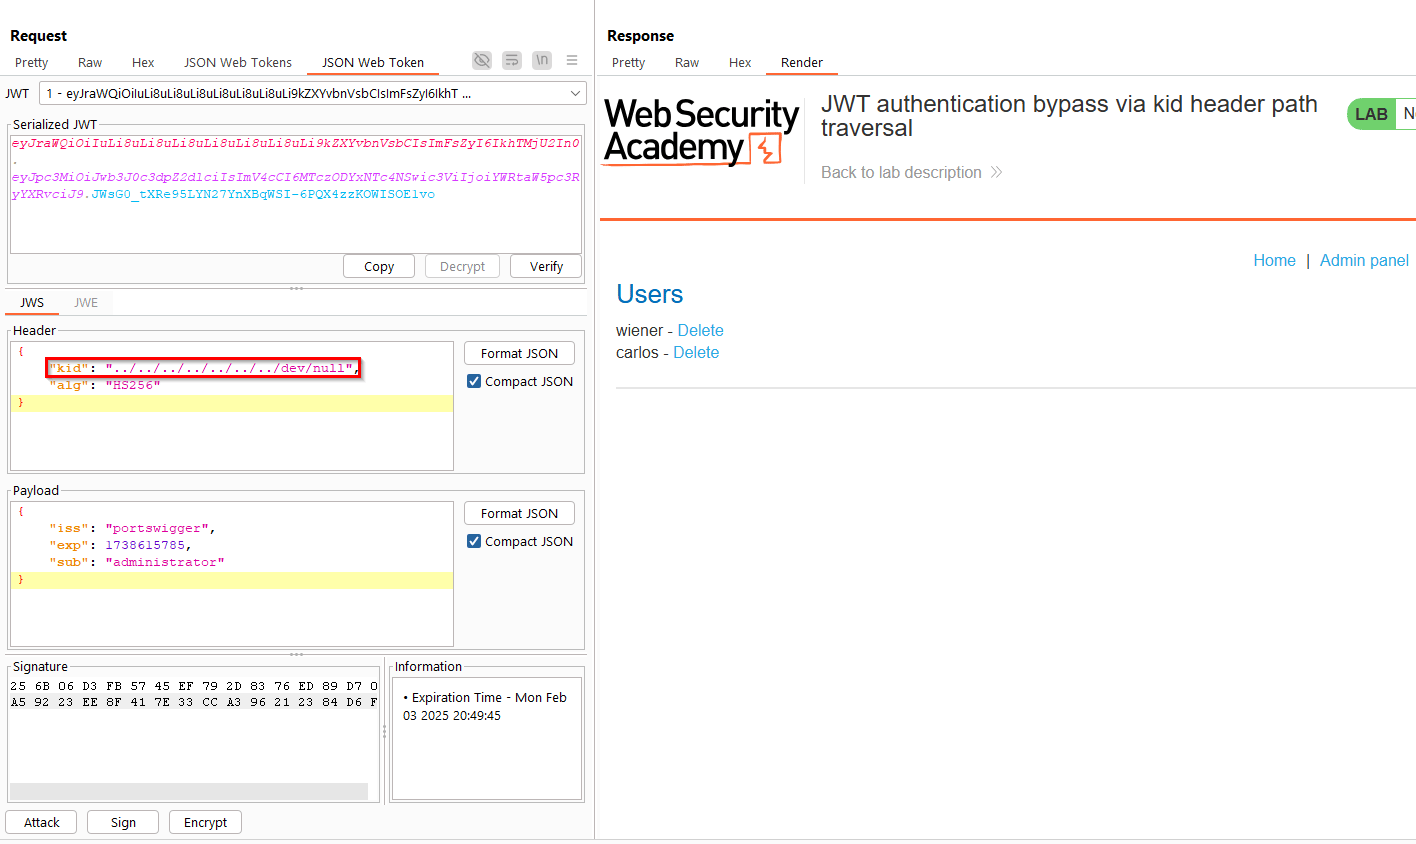Click the Response panel heading
Image resolution: width=1416 pixels, height=844 pixels.
[x=640, y=35]
